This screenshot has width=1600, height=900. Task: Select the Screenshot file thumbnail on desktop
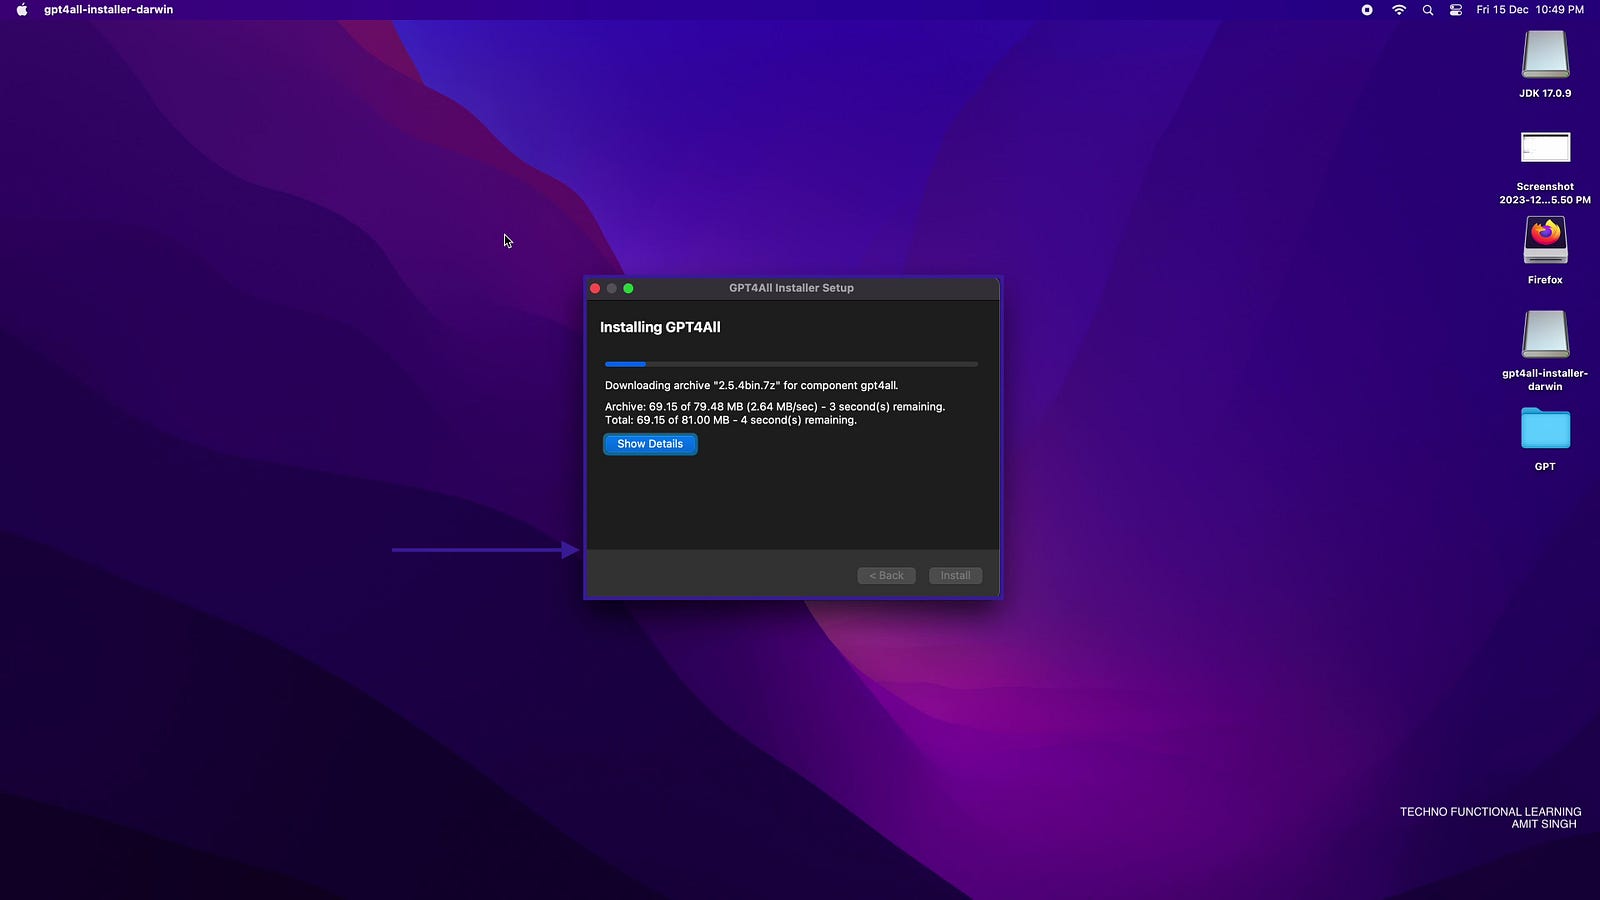(x=1545, y=148)
